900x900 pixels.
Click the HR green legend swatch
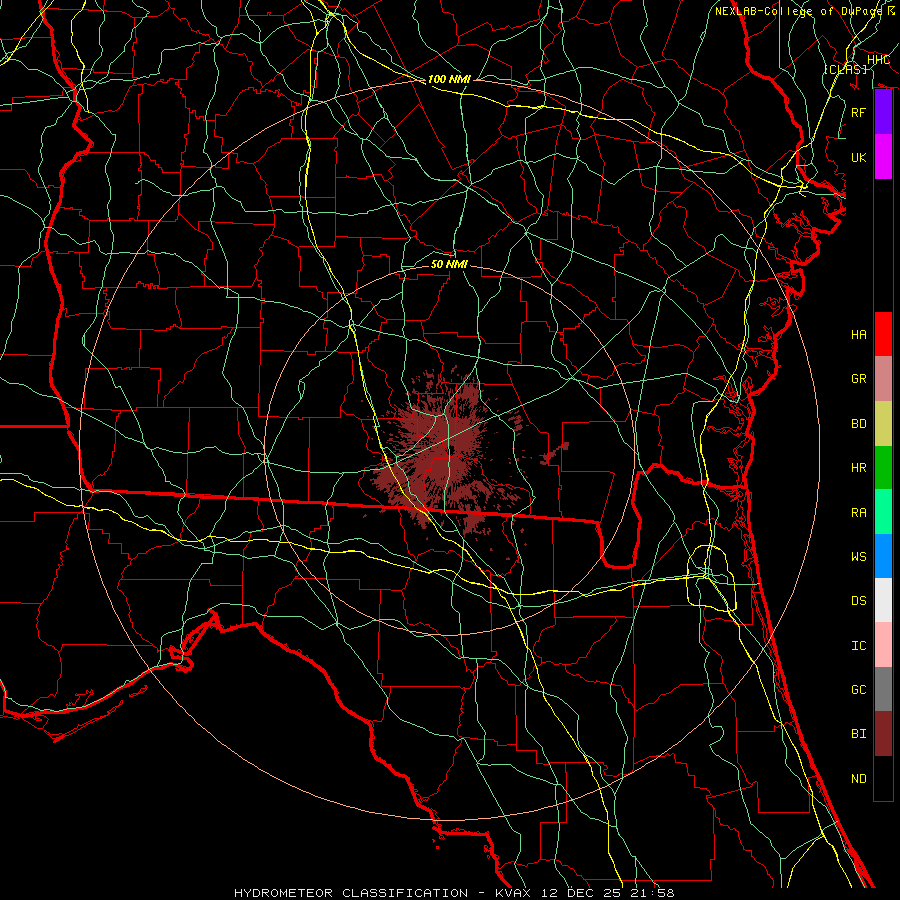coord(883,468)
